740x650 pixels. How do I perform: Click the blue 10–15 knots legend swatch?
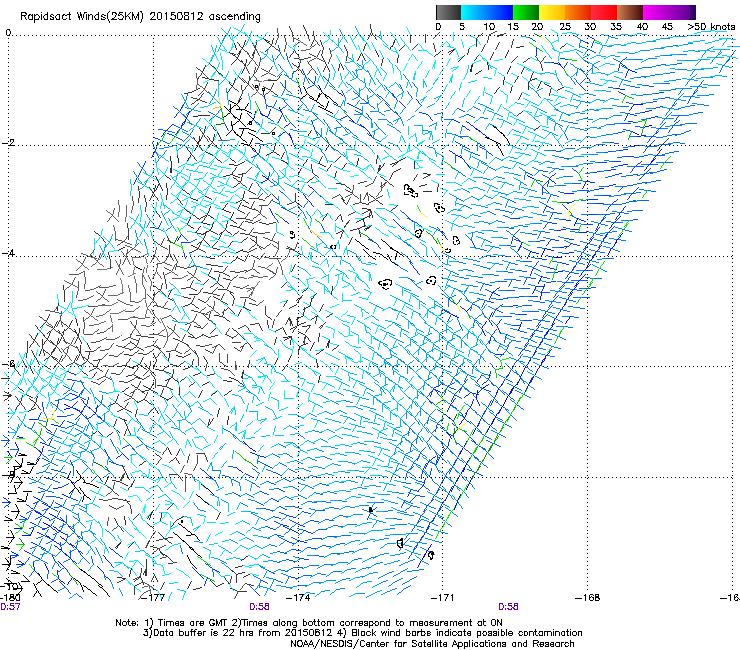[500, 12]
